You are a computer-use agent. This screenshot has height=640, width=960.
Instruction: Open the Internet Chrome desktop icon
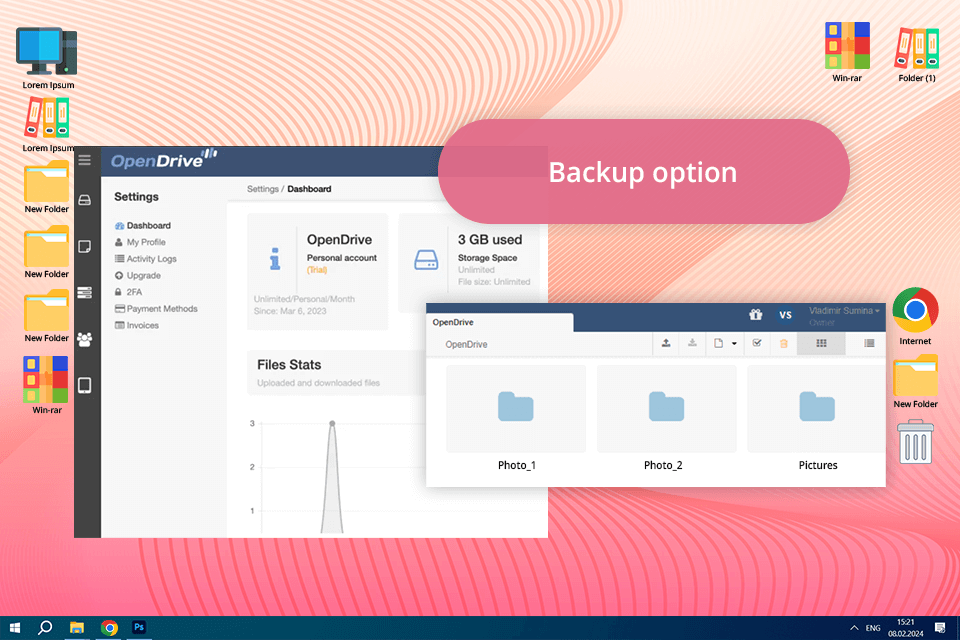click(915, 316)
